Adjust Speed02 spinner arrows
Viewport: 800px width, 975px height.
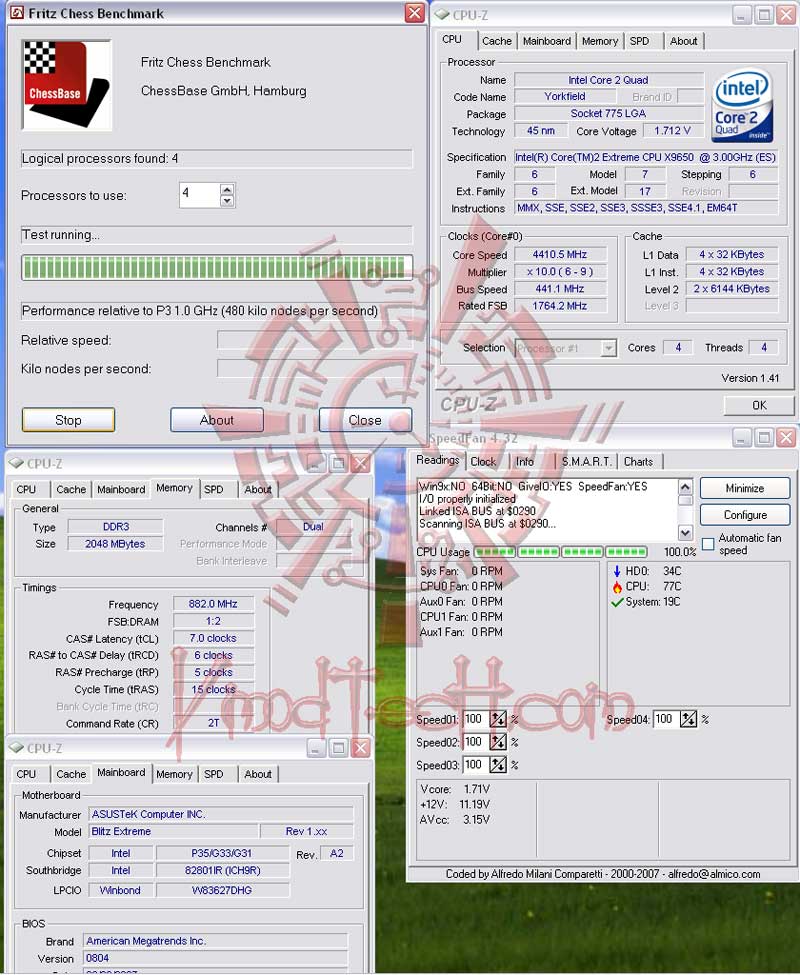(x=497, y=742)
